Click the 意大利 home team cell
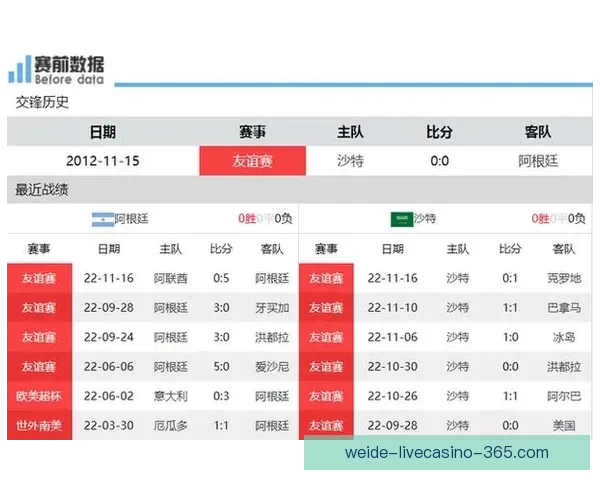600x480 pixels. click(171, 396)
